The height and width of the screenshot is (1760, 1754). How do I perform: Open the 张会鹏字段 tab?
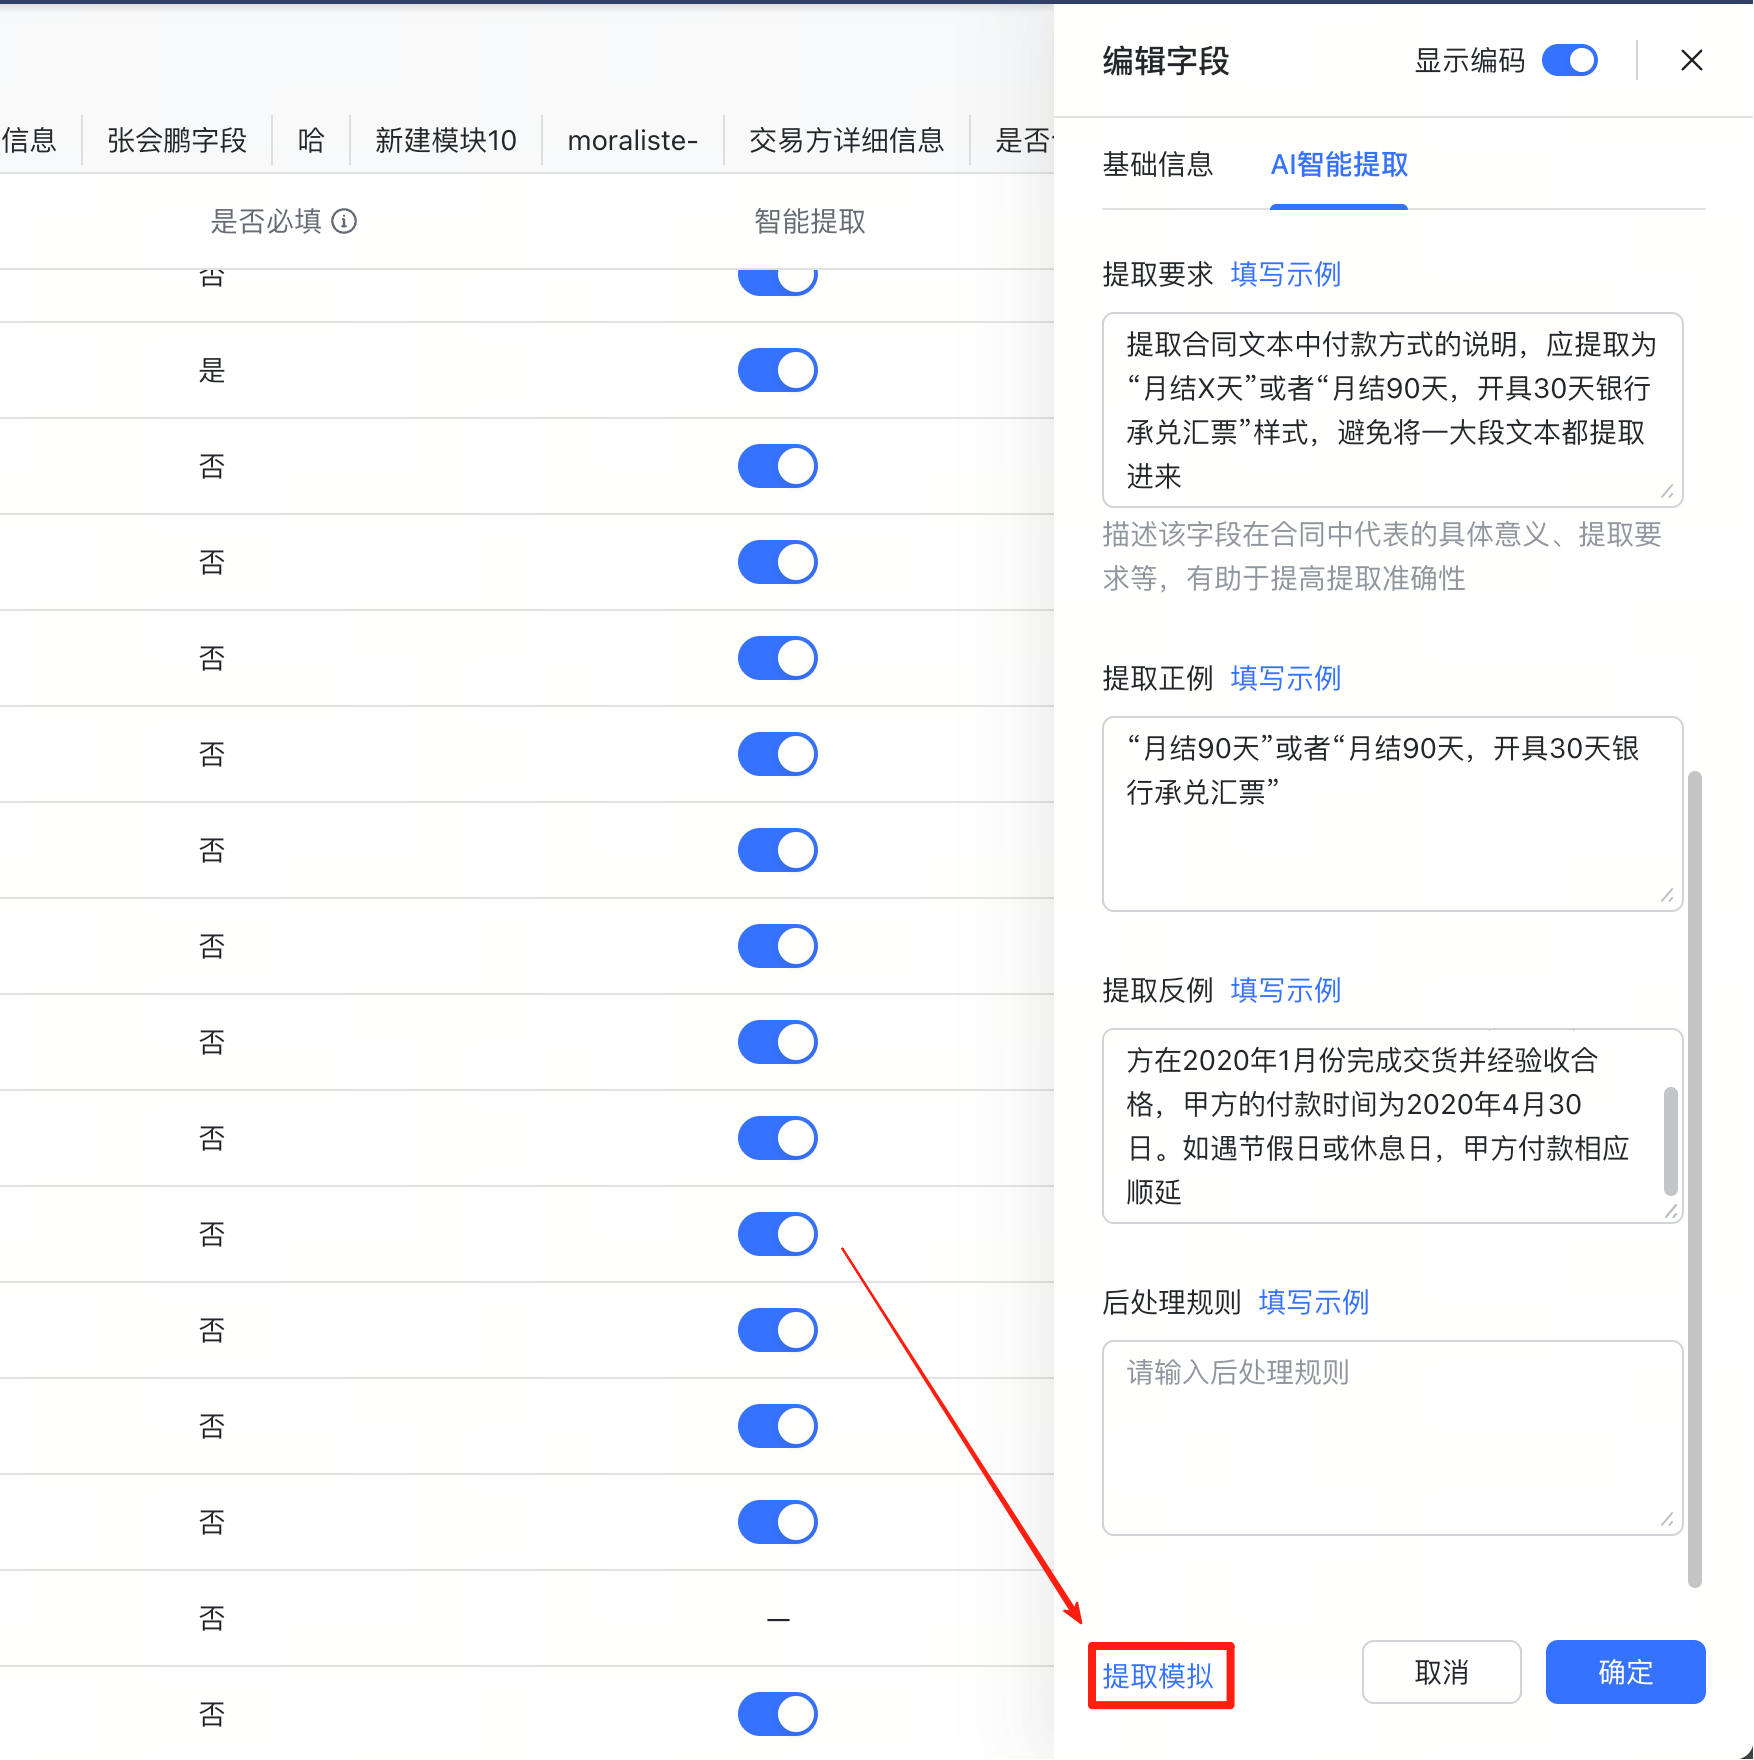176,140
